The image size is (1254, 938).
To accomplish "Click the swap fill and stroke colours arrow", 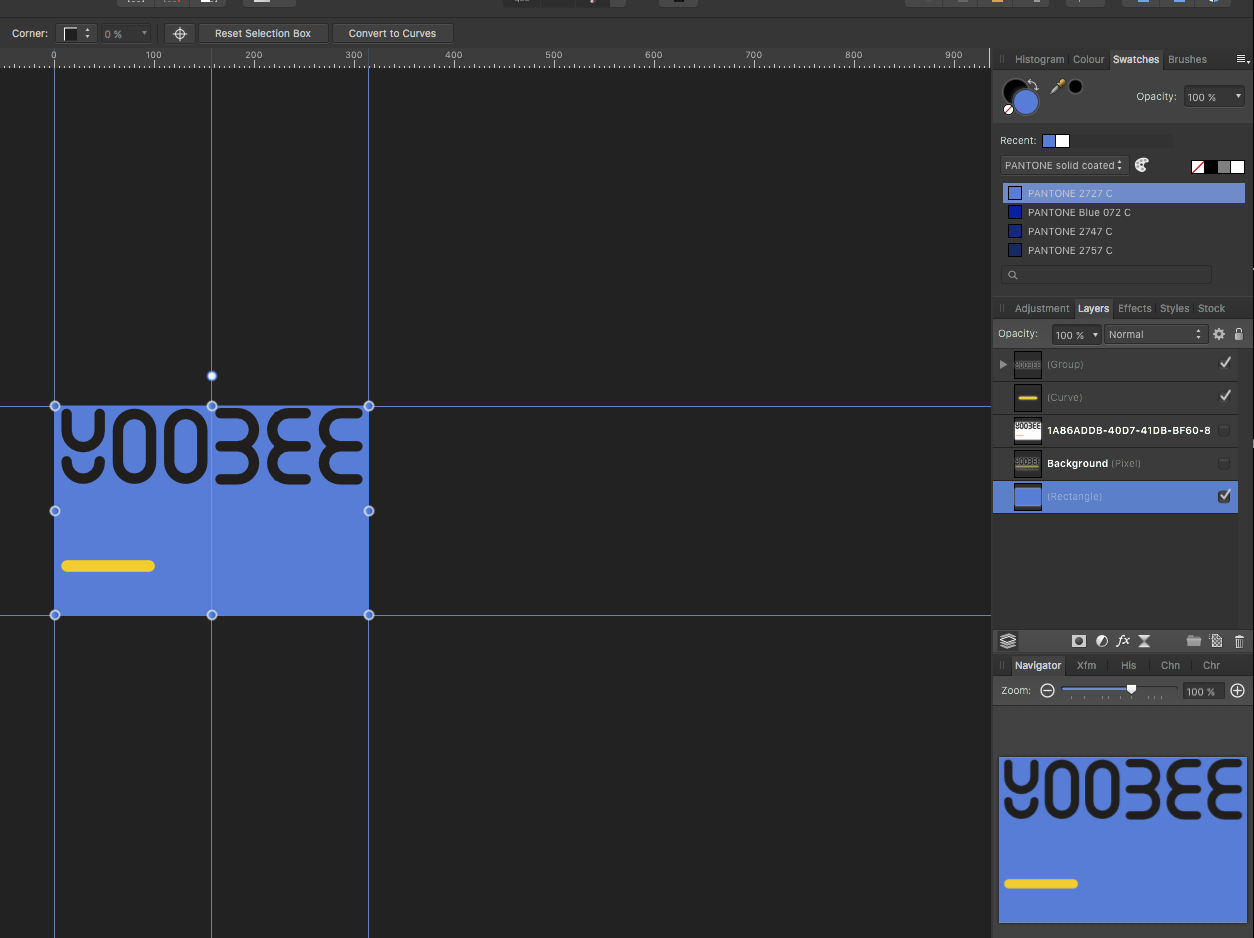I will pos(1033,84).
